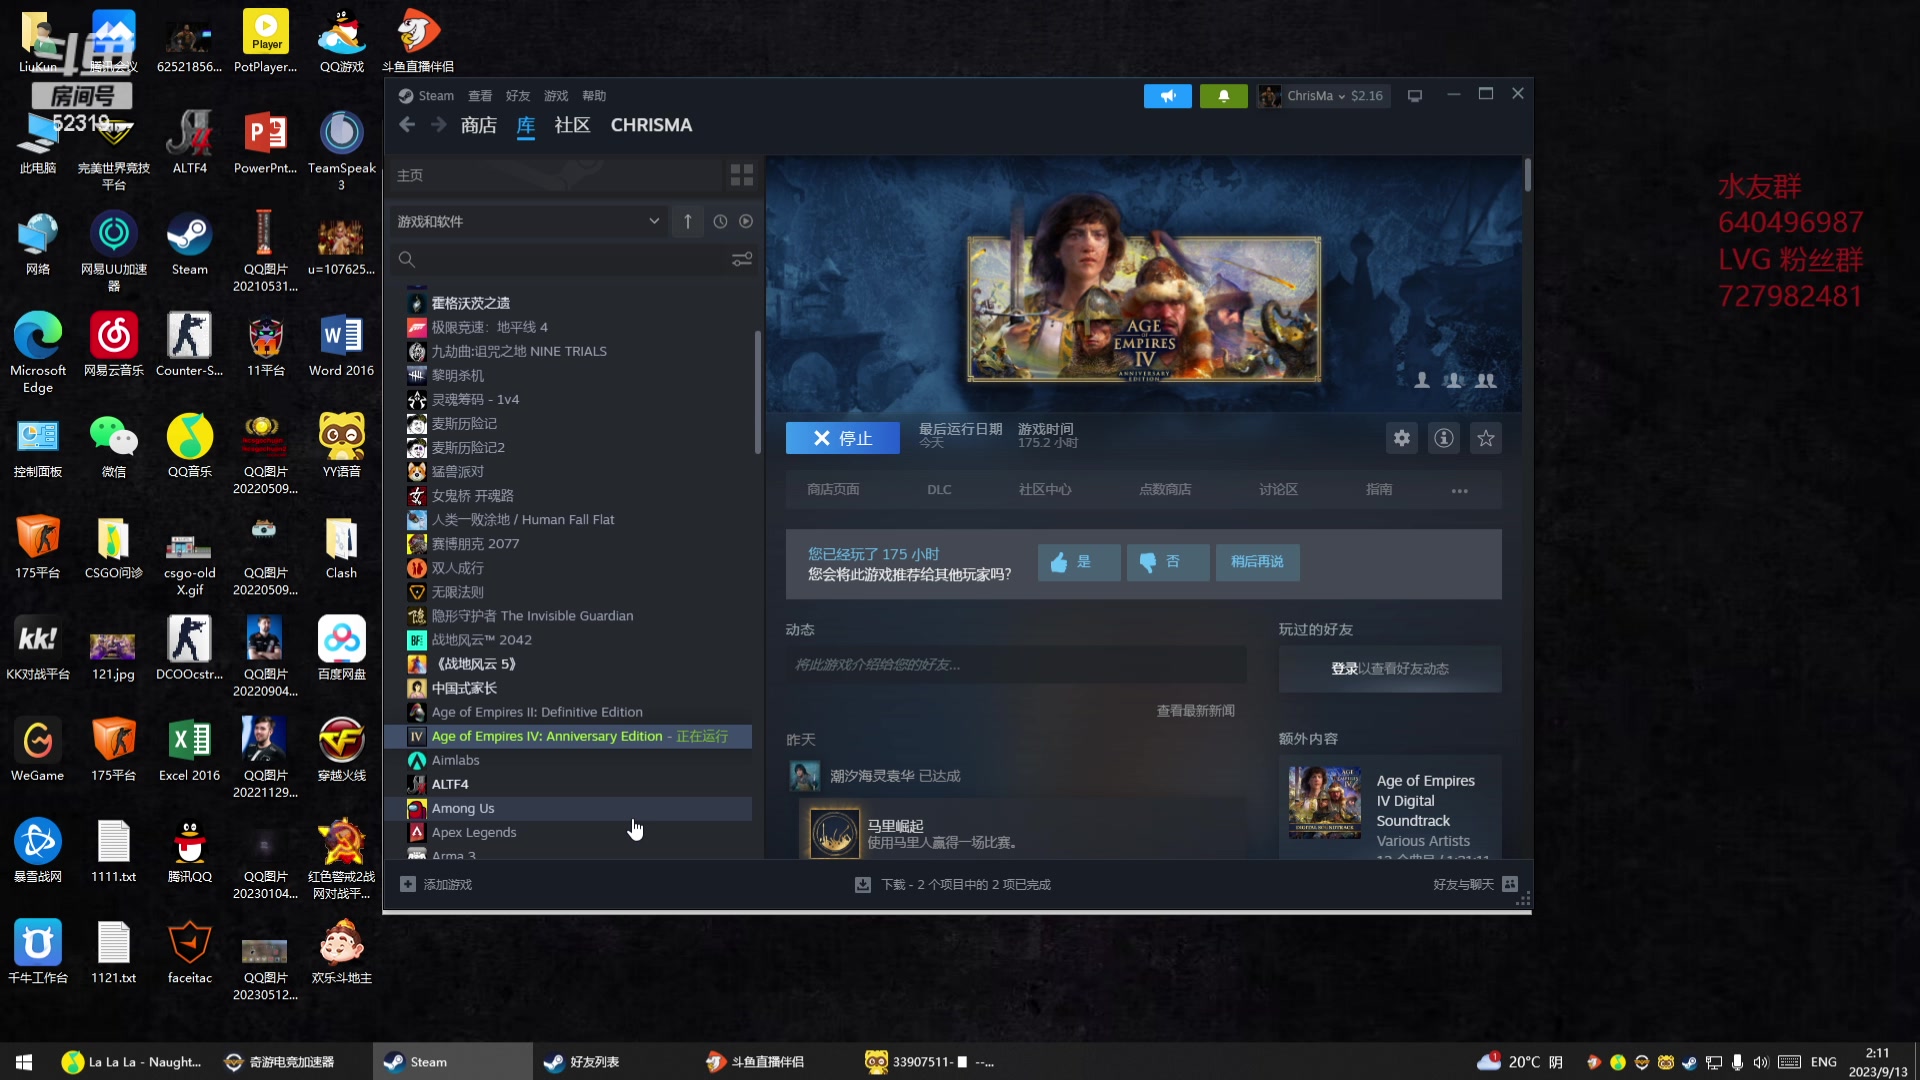This screenshot has width=1920, height=1080.
Task: Open the CHRISMA profile tab
Action: click(x=651, y=125)
